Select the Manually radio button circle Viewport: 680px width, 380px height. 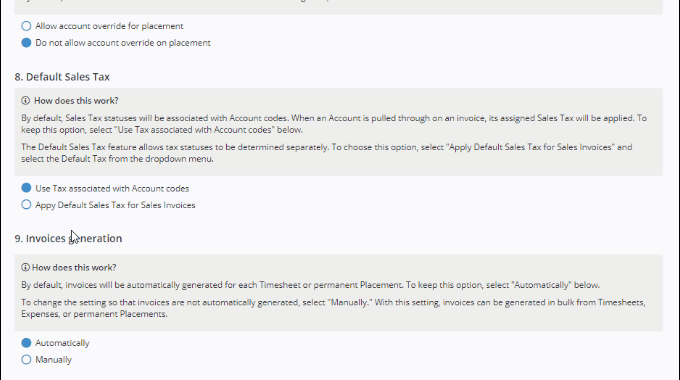pyautogui.click(x=26, y=360)
